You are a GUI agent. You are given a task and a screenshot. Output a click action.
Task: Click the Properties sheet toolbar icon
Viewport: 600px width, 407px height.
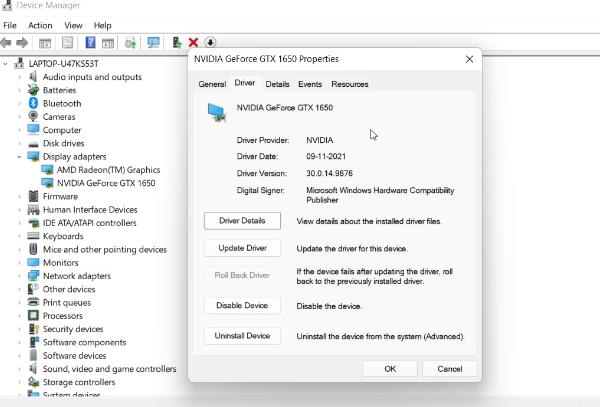[x=67, y=42]
